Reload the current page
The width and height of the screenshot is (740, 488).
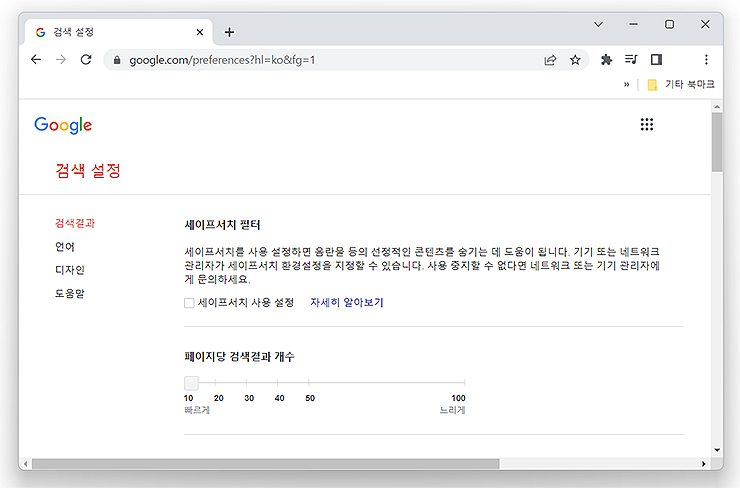[86, 59]
